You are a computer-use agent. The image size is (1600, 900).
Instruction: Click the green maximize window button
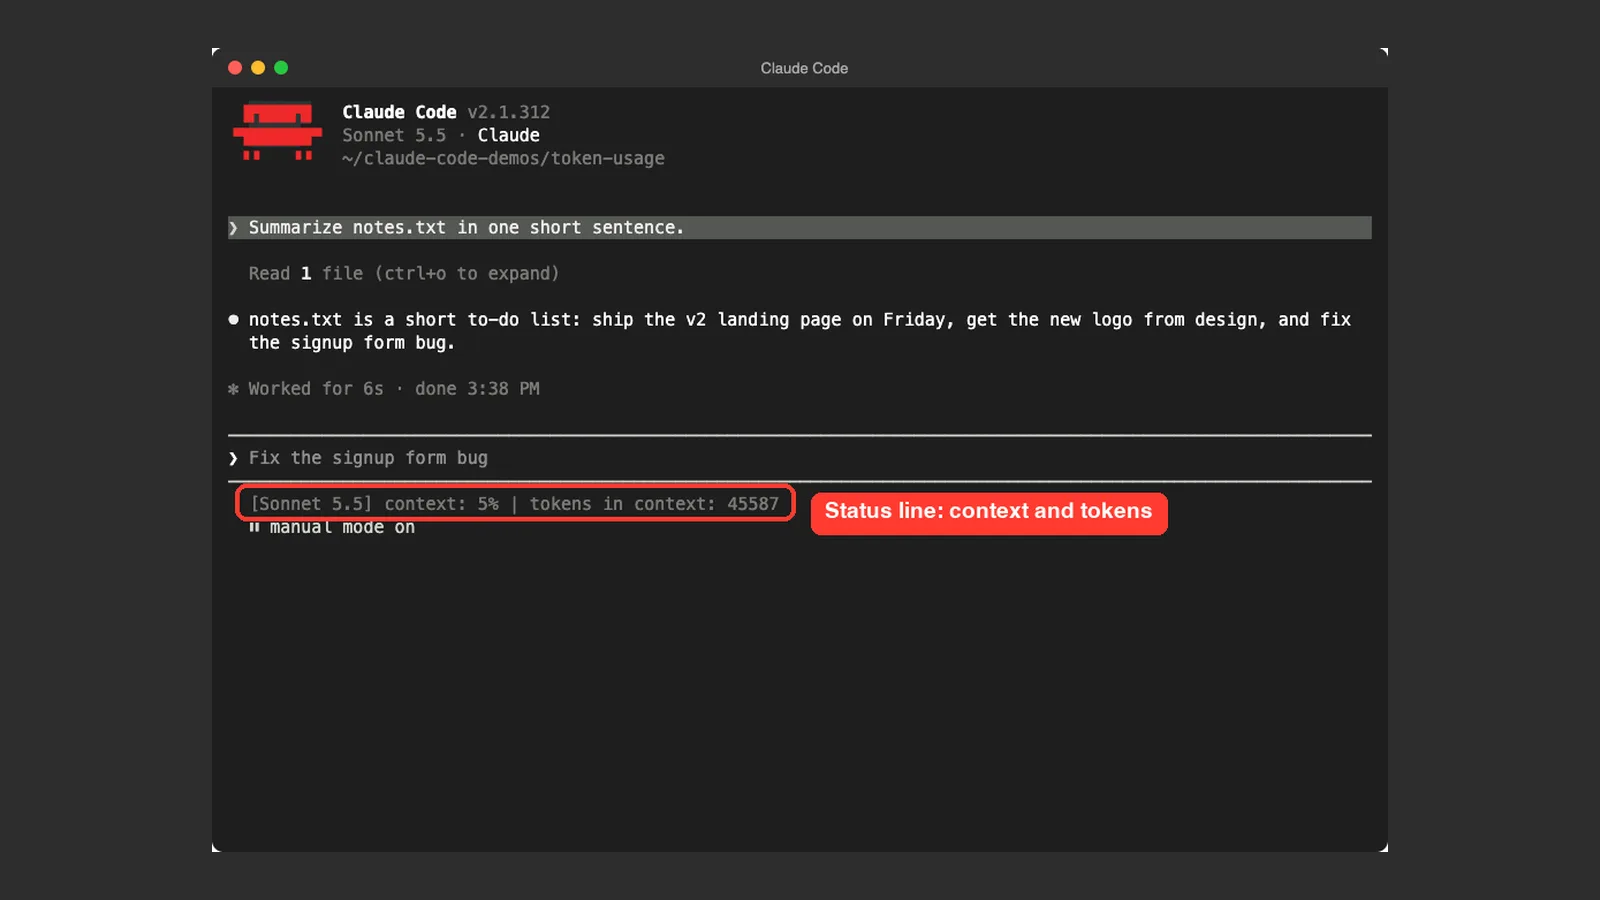pyautogui.click(x=281, y=68)
